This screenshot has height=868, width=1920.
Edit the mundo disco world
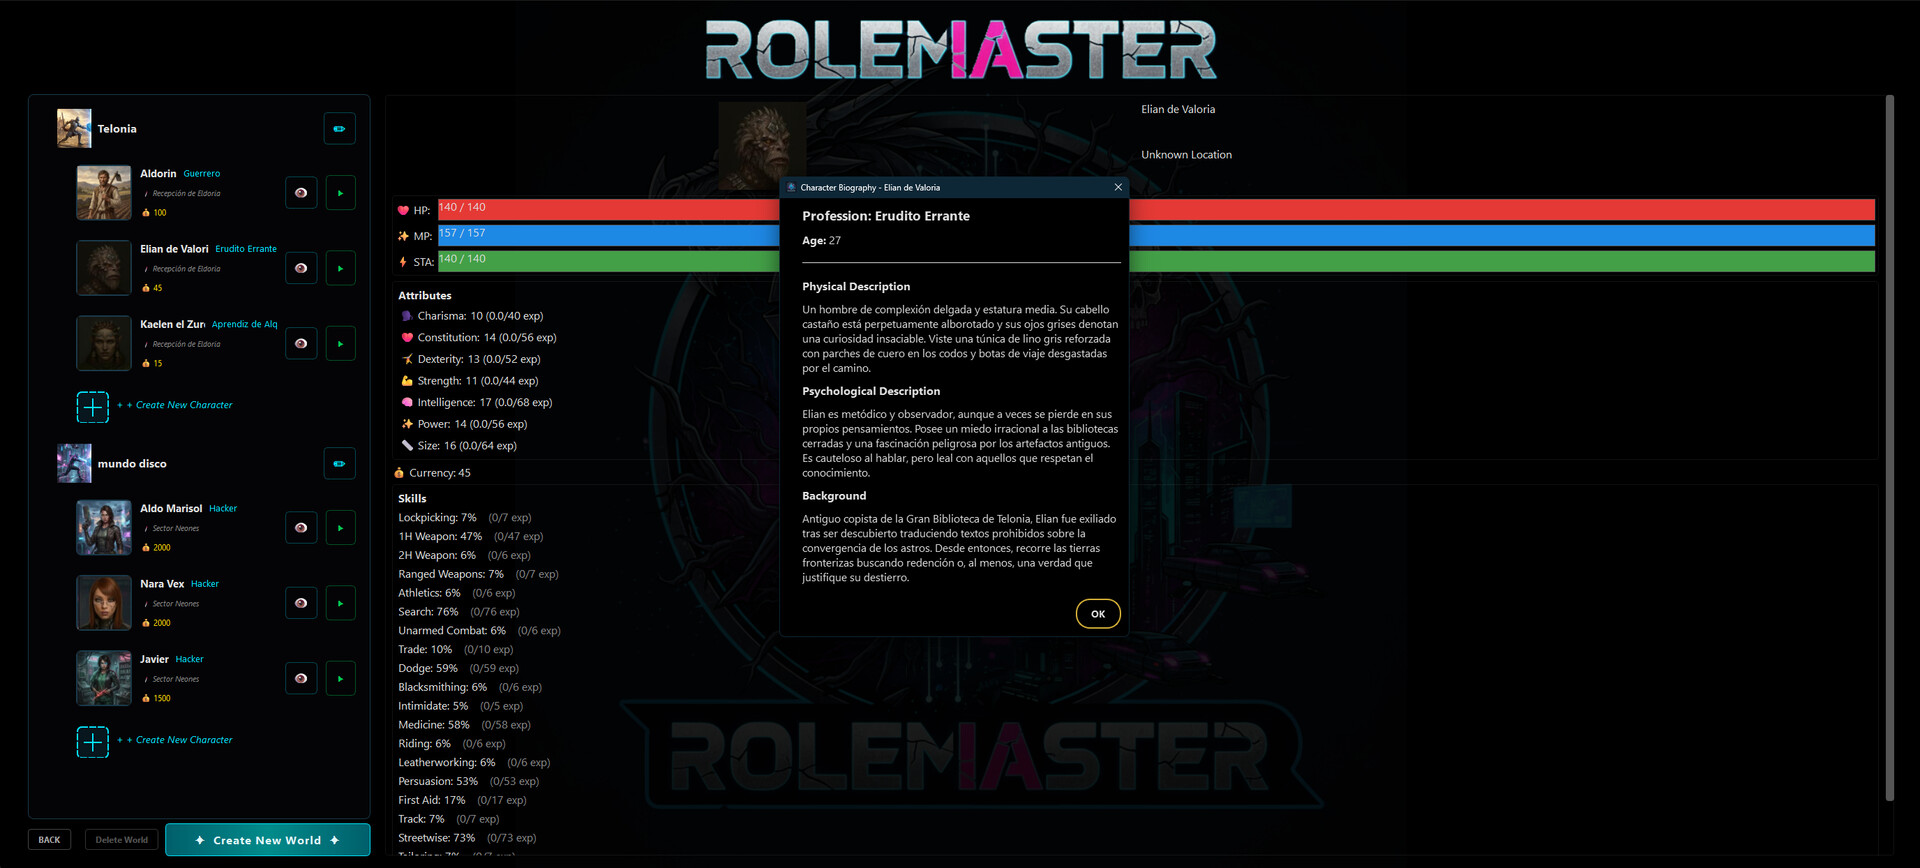(339, 464)
